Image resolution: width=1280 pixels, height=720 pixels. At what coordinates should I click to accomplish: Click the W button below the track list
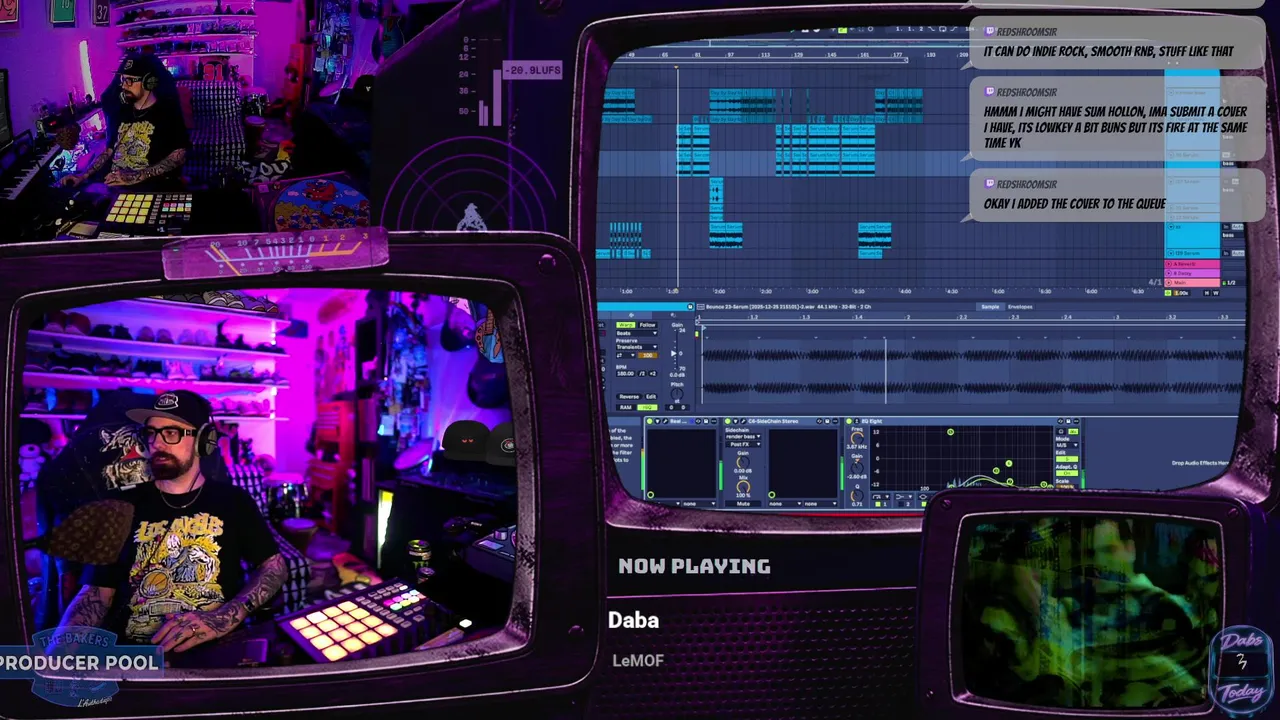pos(1216,293)
